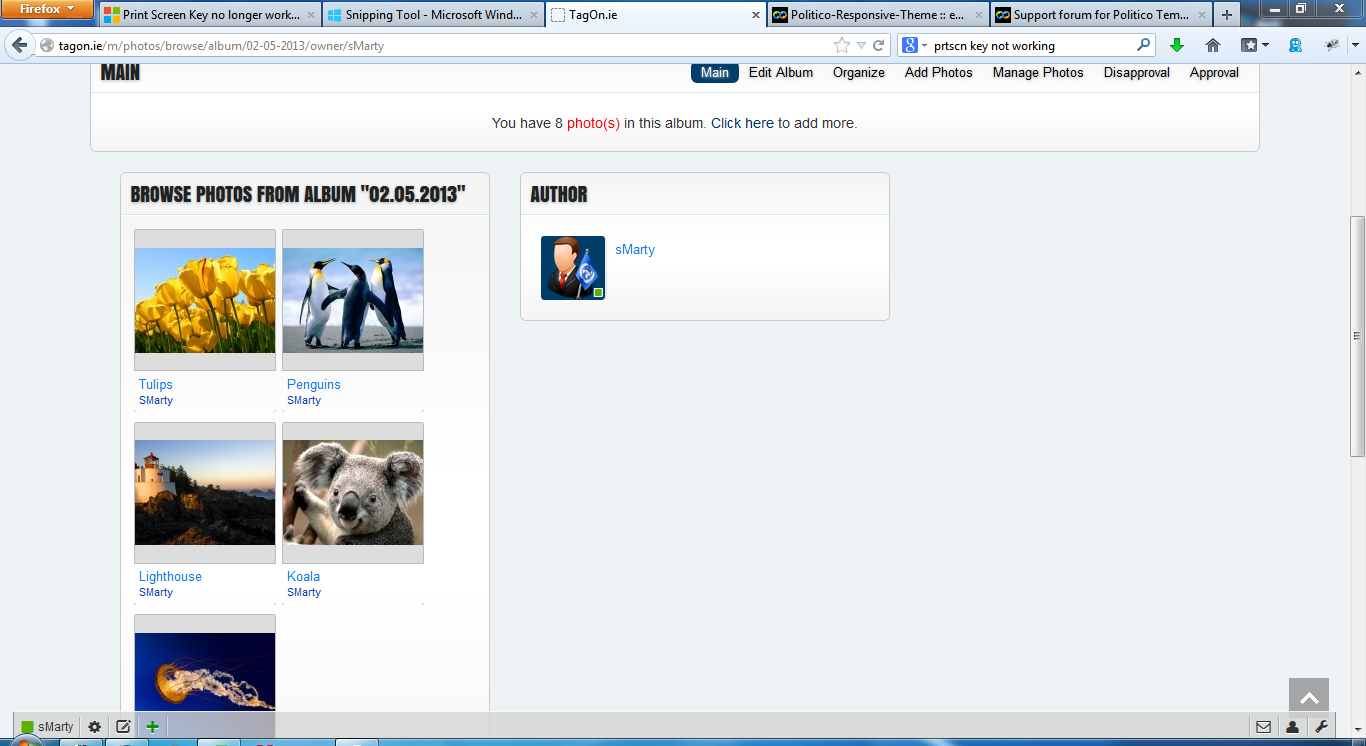
Task: Click the author avatar image
Action: click(573, 268)
